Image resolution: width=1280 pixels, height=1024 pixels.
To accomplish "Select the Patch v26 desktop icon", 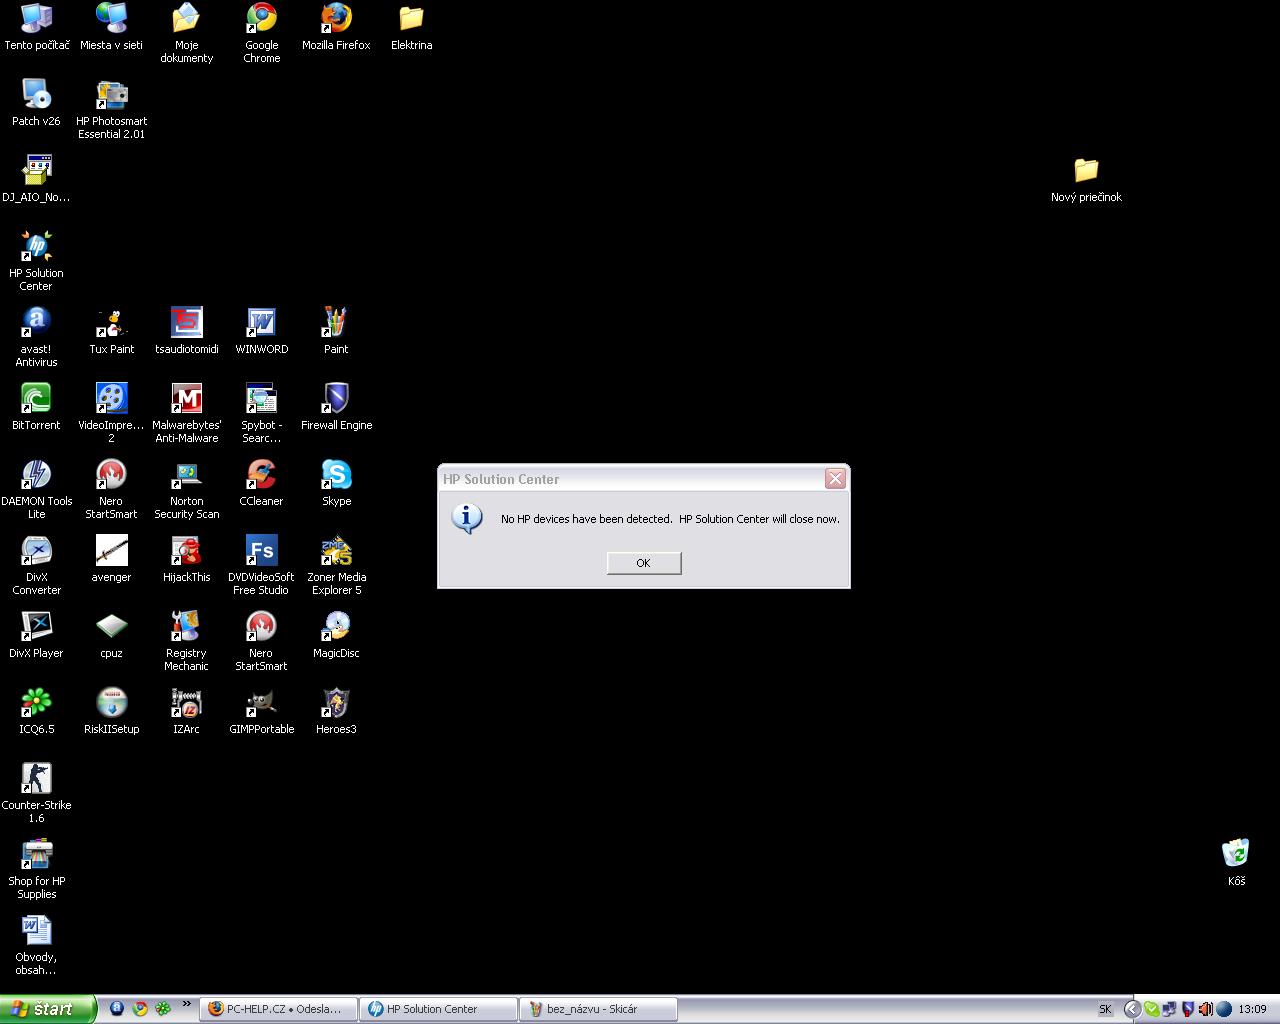I will (x=36, y=103).
